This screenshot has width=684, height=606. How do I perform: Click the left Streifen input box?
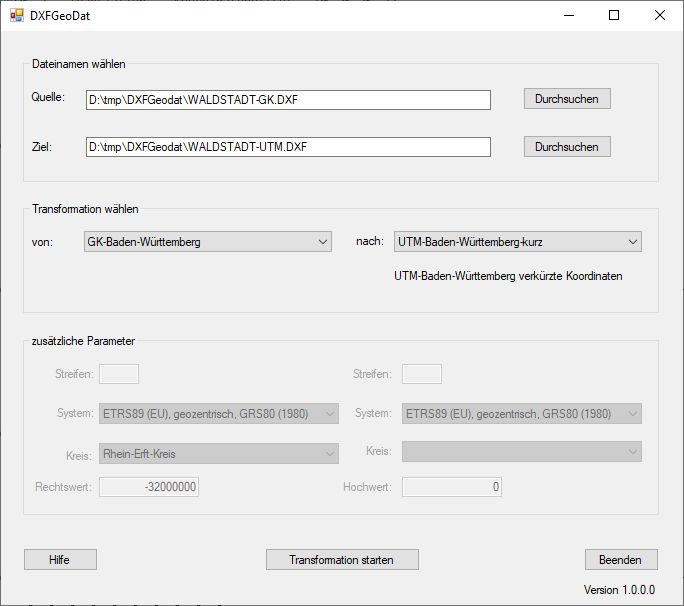(119, 374)
